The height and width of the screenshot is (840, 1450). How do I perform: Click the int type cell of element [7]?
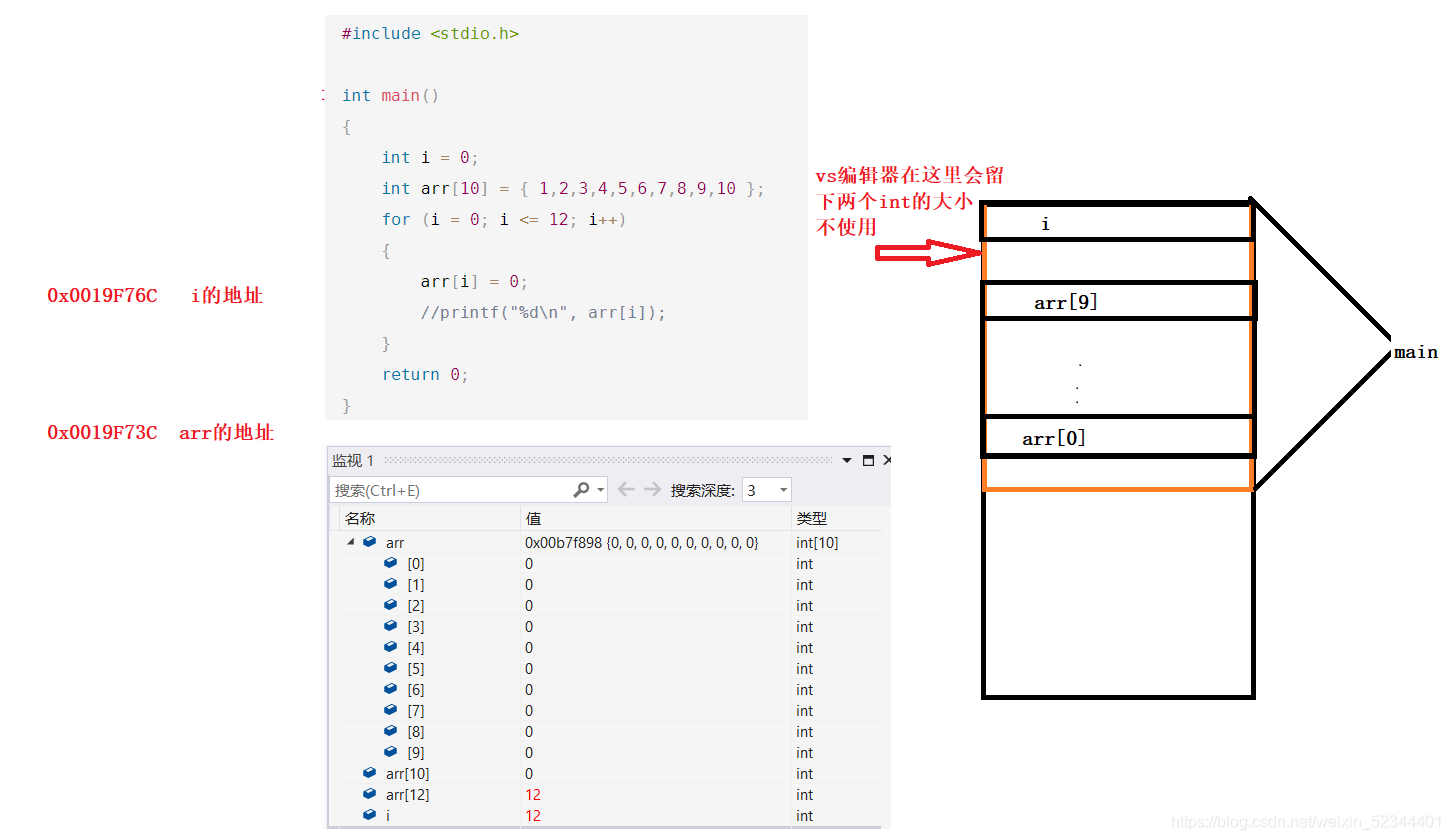pyautogui.click(x=805, y=711)
